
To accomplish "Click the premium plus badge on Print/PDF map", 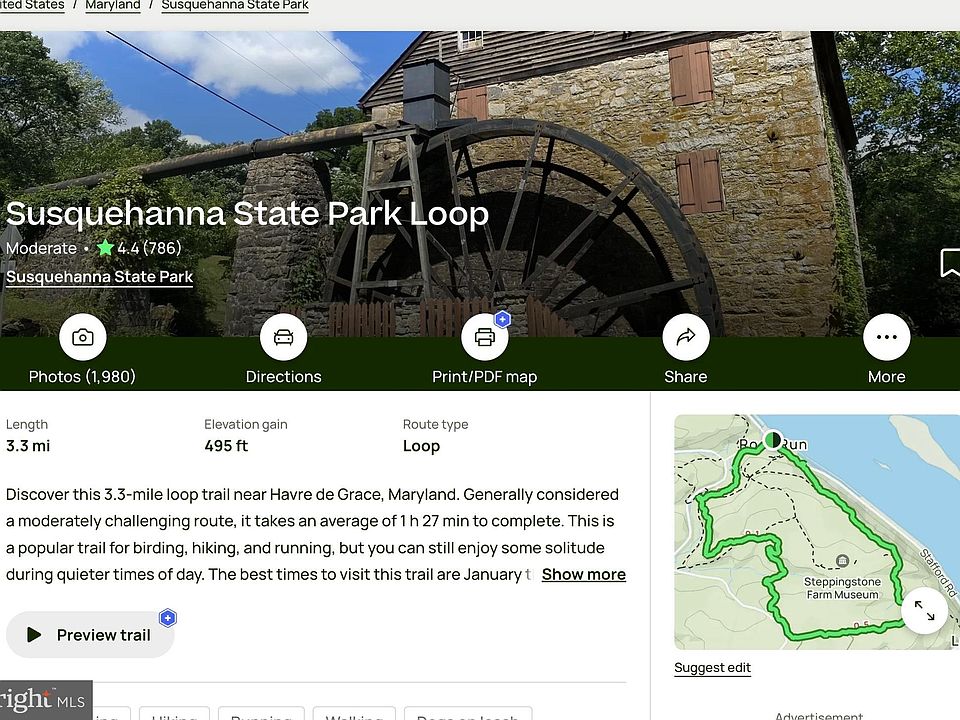I will pyautogui.click(x=503, y=319).
